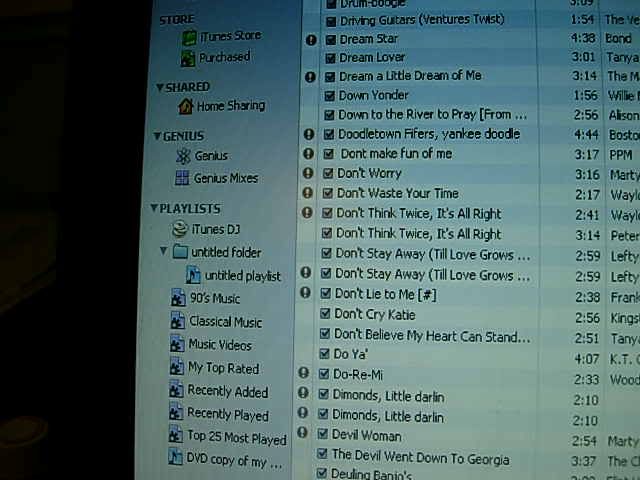
Task: Select the Top 25 Most Played label
Action: [x=237, y=438]
